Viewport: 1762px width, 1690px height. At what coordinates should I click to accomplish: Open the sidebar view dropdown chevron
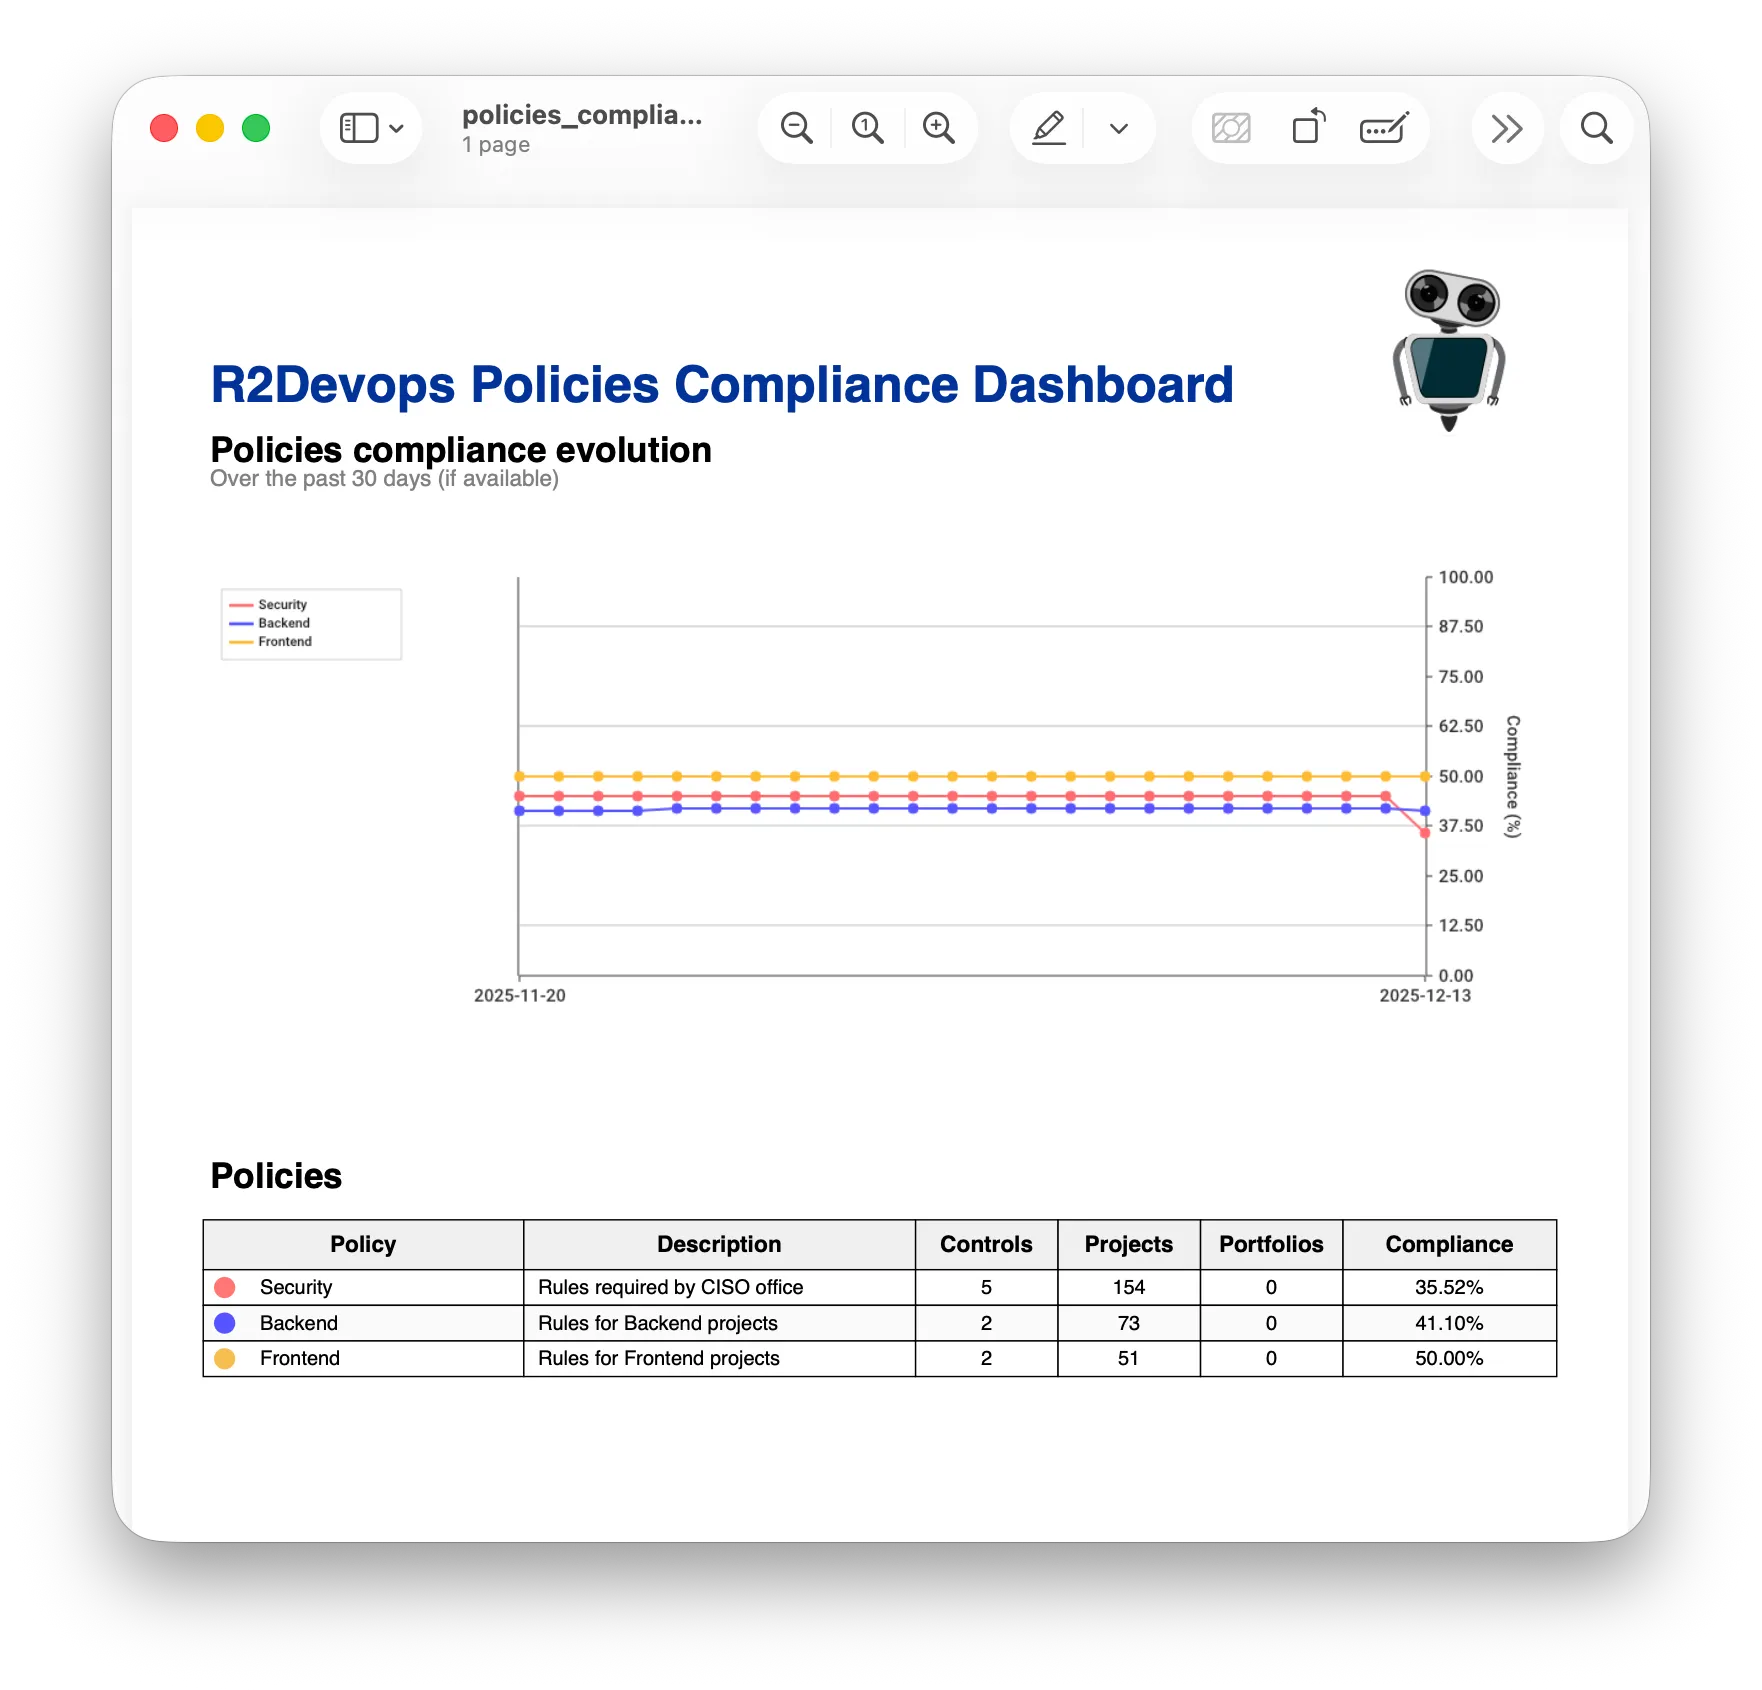pos(397,129)
